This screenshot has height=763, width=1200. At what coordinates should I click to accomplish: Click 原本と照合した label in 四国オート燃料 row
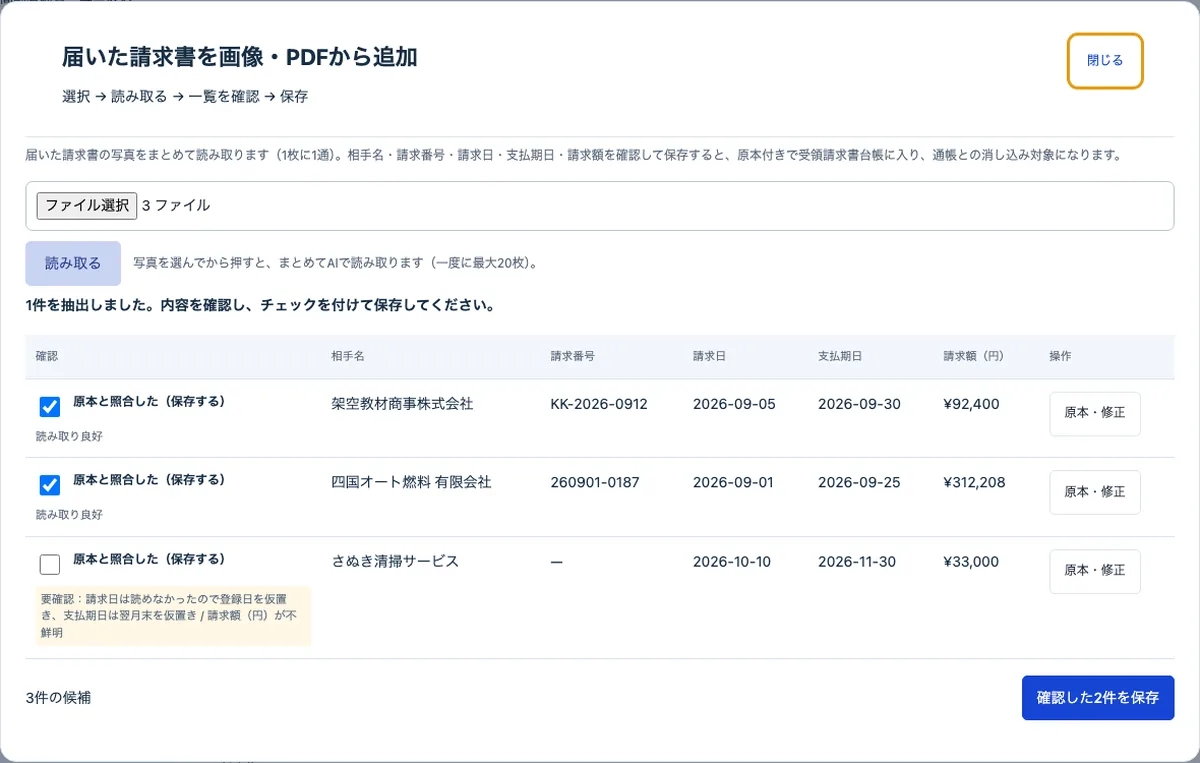(x=149, y=479)
